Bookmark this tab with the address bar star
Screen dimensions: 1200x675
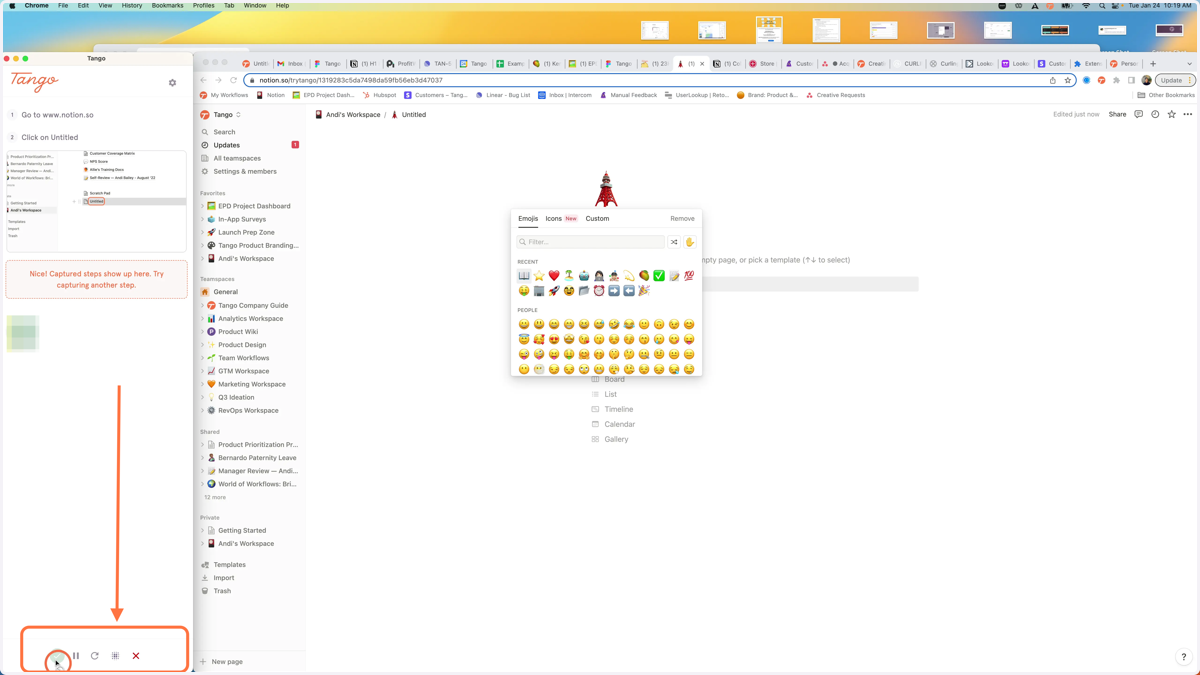tap(1067, 80)
